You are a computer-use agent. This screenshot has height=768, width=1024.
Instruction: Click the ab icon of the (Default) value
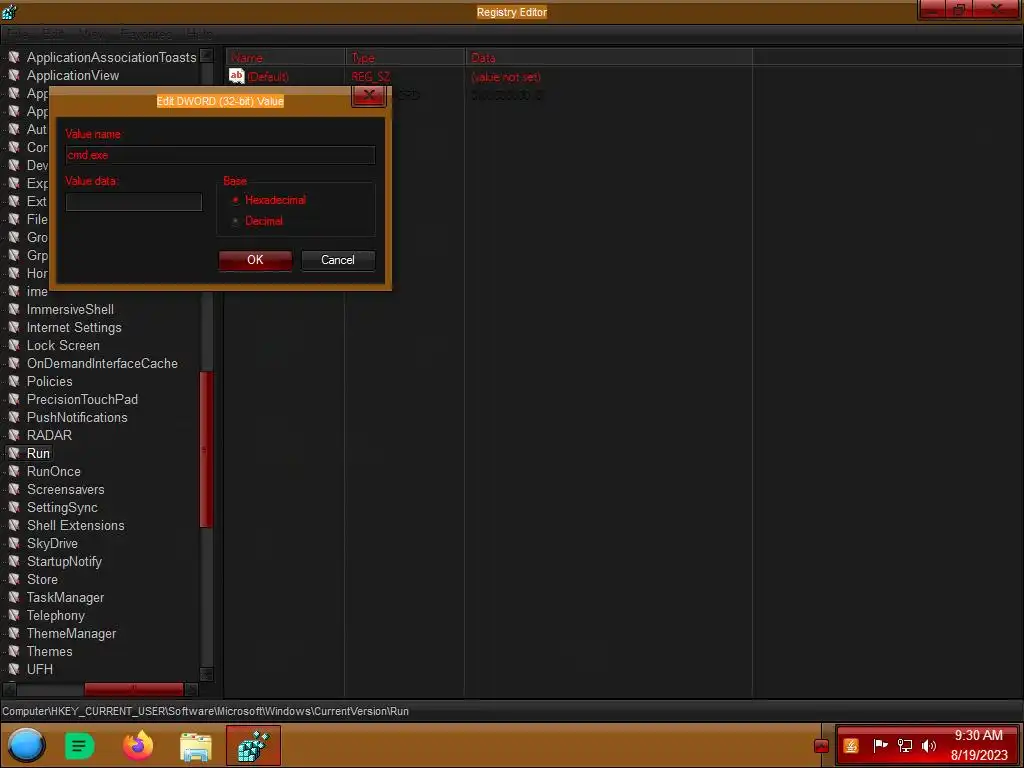236,76
